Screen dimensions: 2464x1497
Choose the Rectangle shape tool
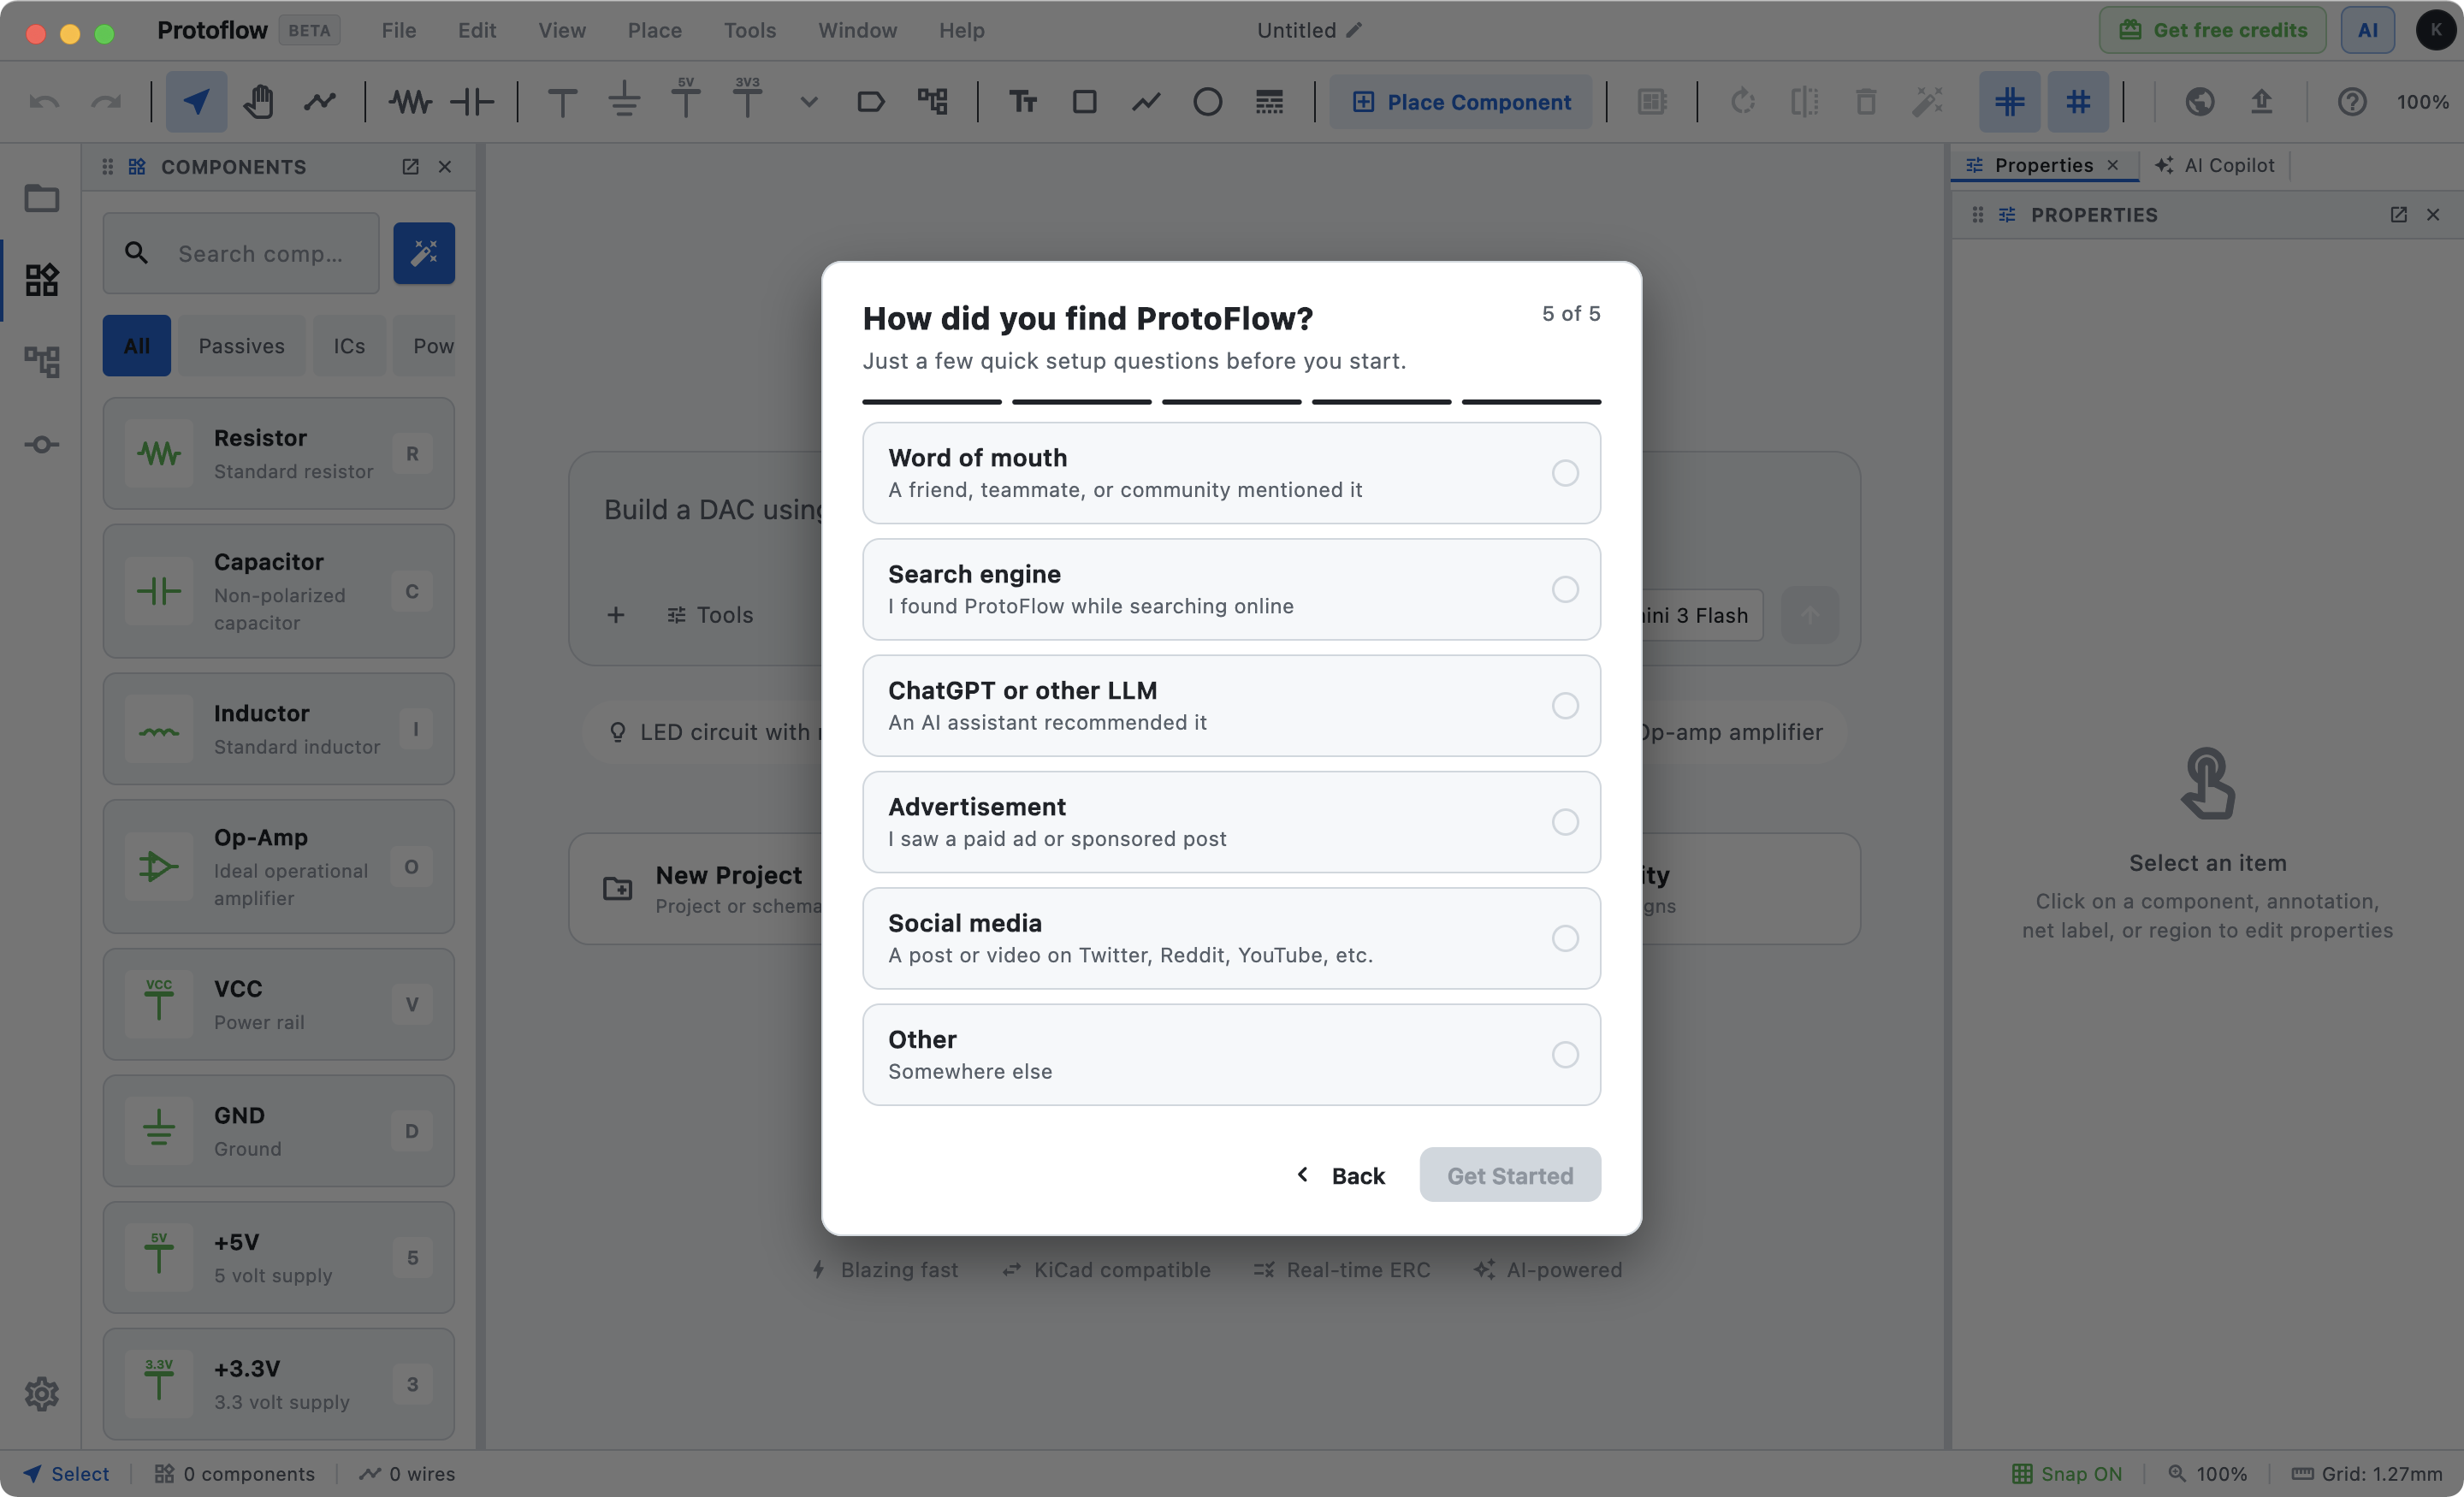[1084, 101]
